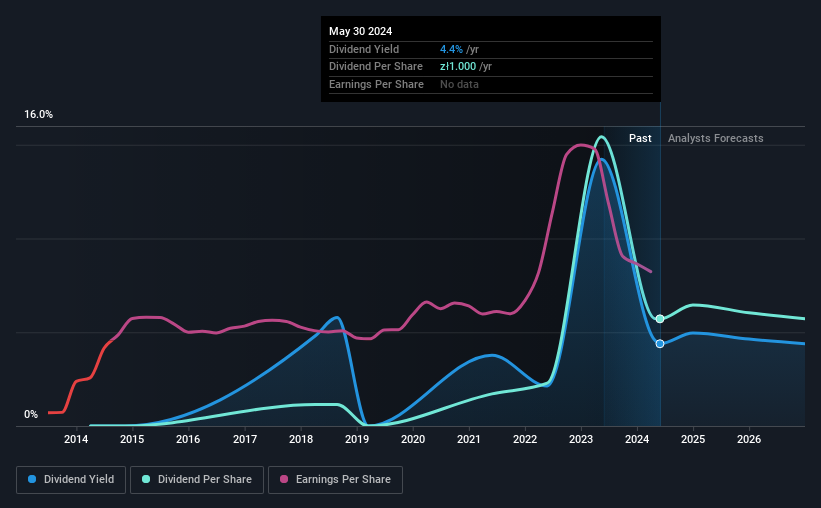Toggle the Dividend Per Share legend button
The height and width of the screenshot is (508, 821).
coord(196,480)
